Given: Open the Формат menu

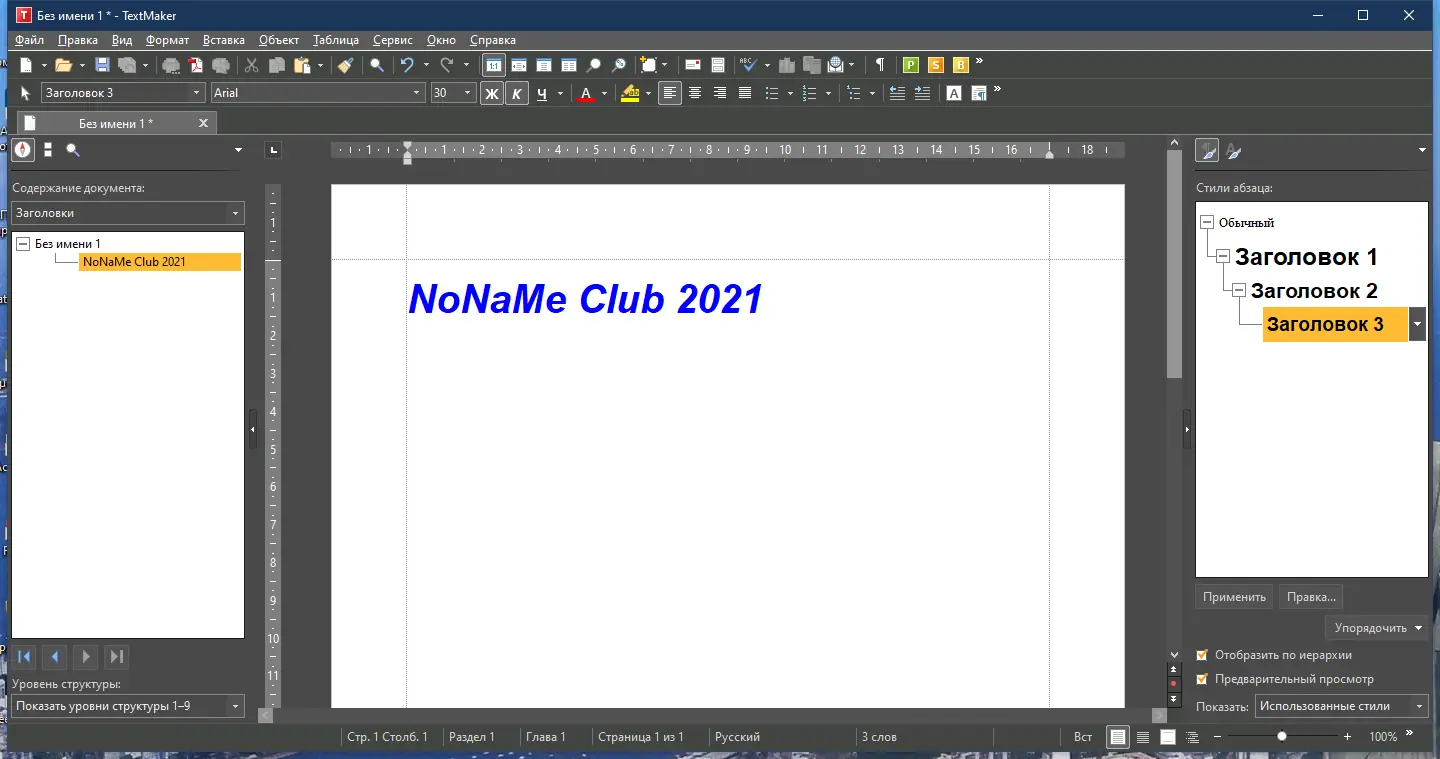Looking at the screenshot, I should tap(167, 40).
